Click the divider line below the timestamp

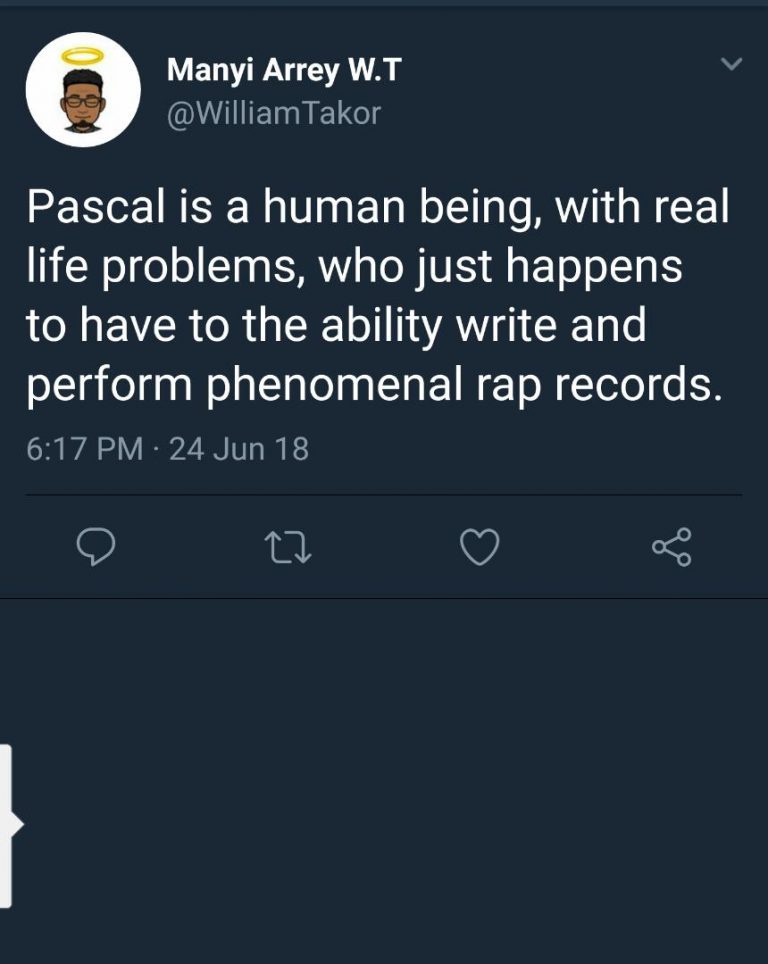(384, 494)
